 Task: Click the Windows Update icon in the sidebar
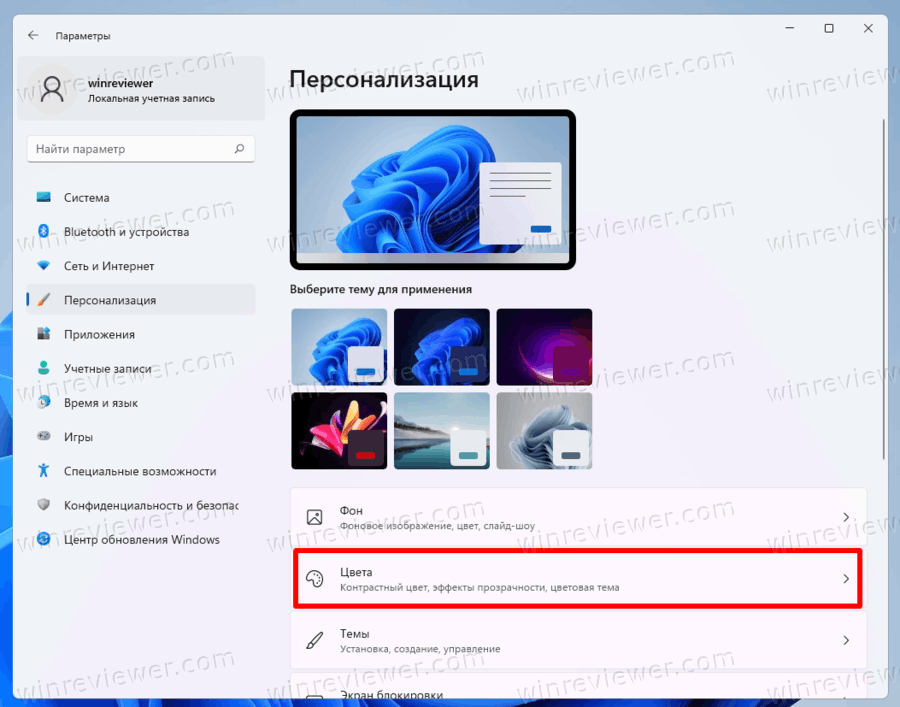pos(44,539)
